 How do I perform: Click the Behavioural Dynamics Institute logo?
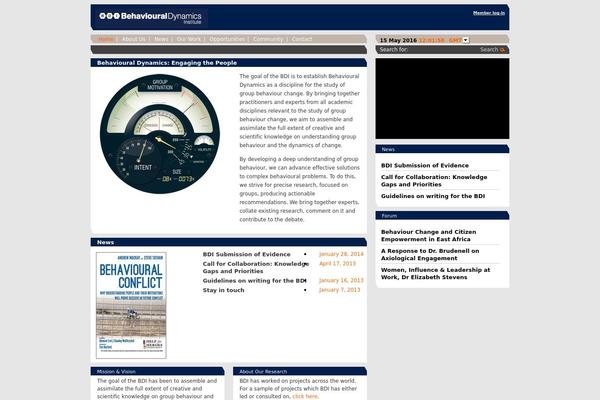point(150,17)
